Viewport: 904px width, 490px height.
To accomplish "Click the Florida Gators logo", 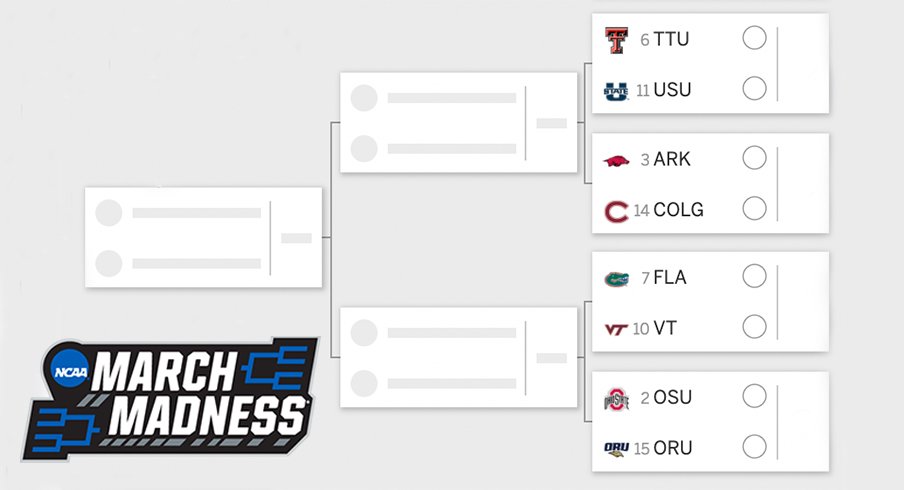I will (x=616, y=279).
